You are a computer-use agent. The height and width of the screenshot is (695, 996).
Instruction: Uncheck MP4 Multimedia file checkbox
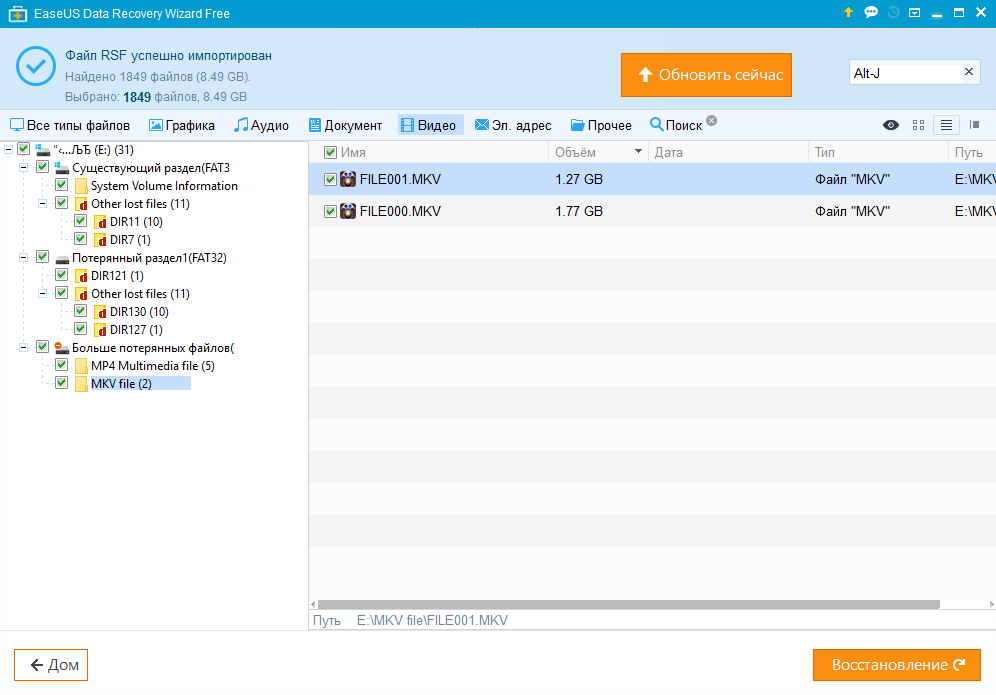pos(62,365)
